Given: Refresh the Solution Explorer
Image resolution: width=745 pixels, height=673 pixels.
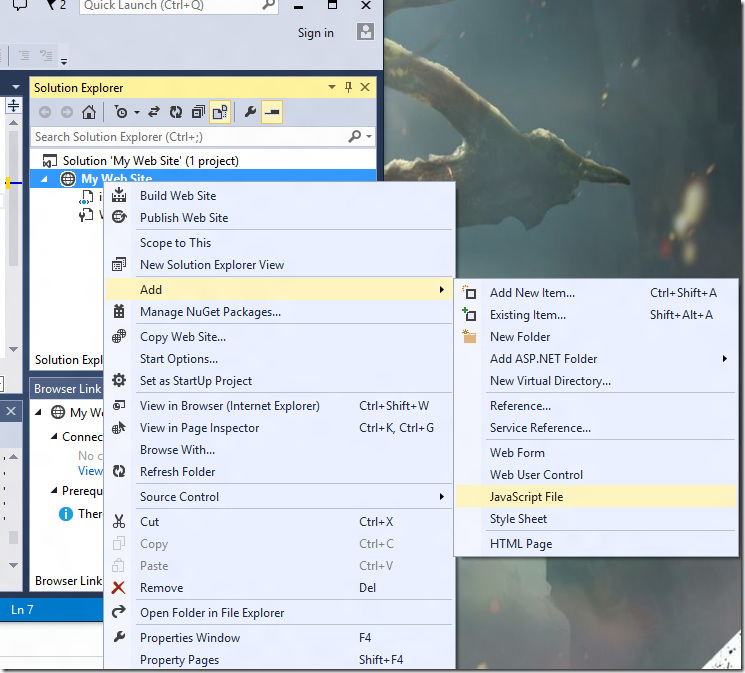Looking at the screenshot, I should pos(176,112).
